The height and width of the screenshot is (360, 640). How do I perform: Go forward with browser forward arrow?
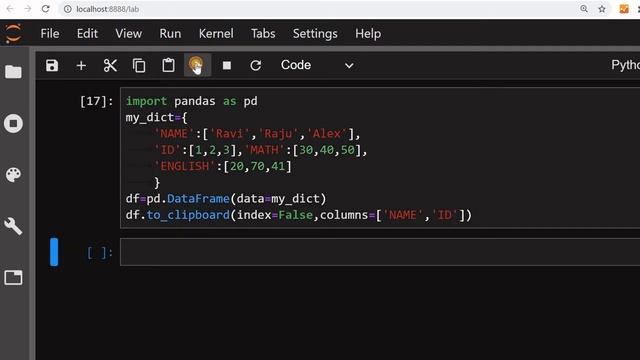point(27,9)
